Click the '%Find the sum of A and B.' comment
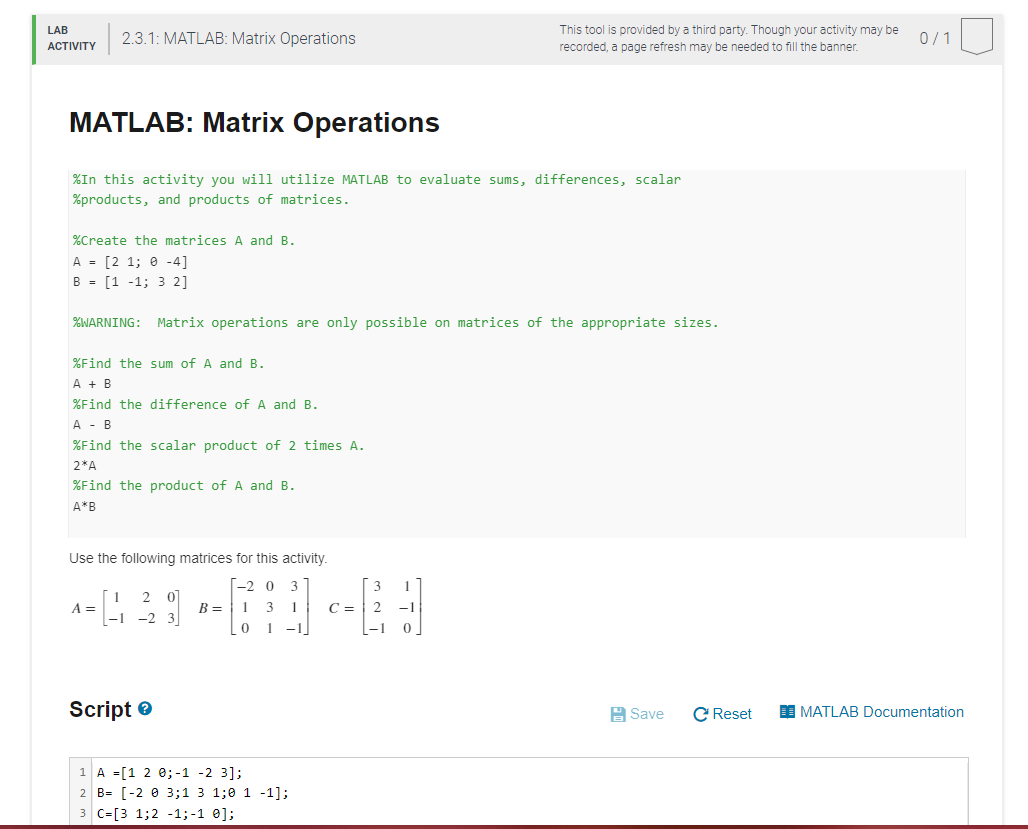 click(x=168, y=363)
